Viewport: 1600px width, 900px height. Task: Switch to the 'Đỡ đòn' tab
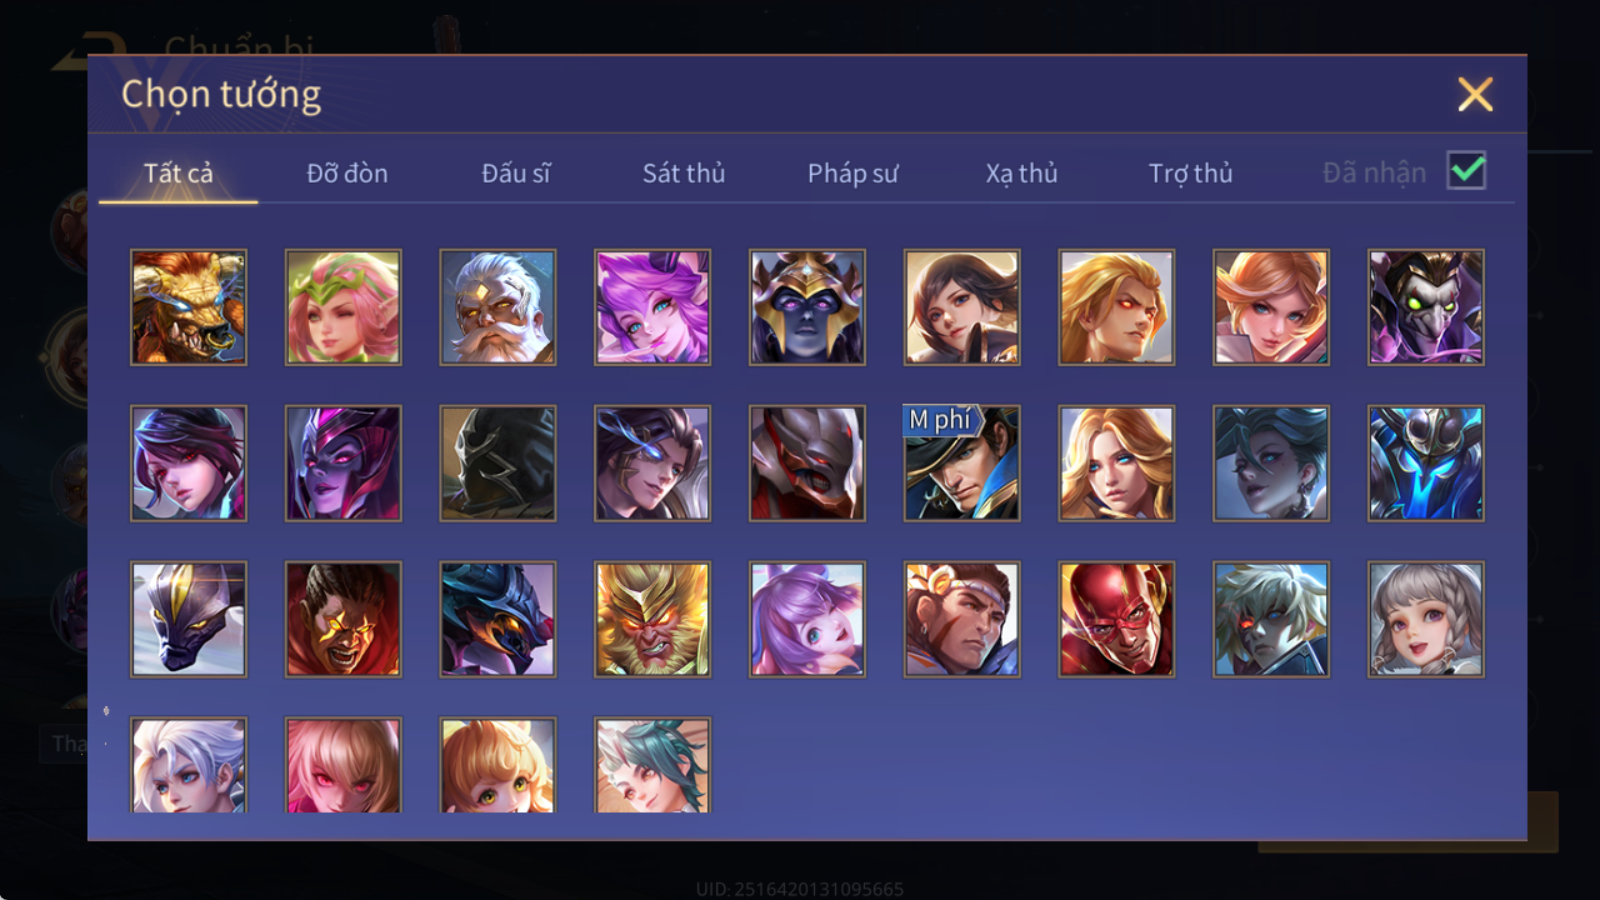point(347,173)
